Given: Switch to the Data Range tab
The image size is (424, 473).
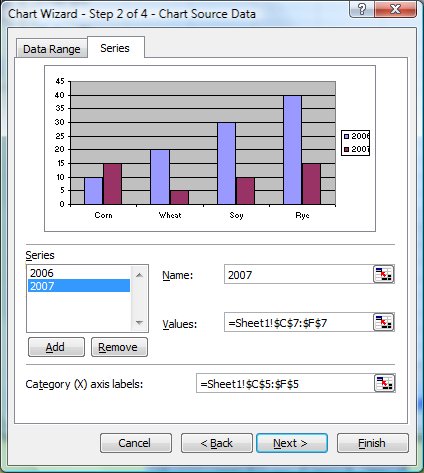Looking at the screenshot, I should [52, 49].
